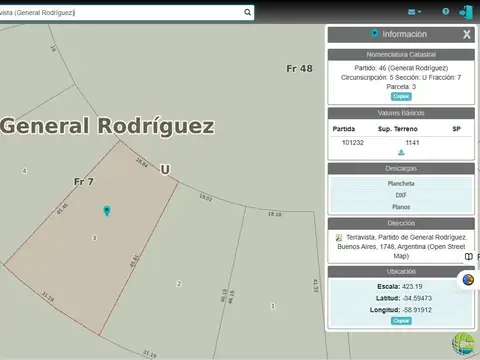
Task: Click the Partida column header
Action: tap(344, 129)
